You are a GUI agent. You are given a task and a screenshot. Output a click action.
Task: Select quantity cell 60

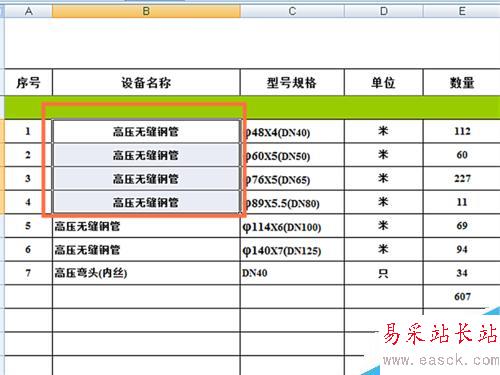tap(462, 155)
